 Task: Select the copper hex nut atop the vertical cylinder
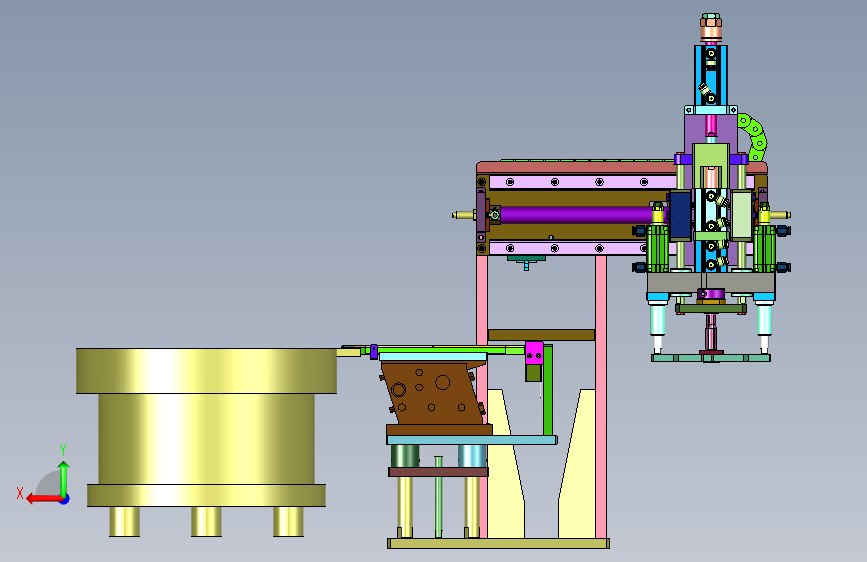pyautogui.click(x=711, y=24)
